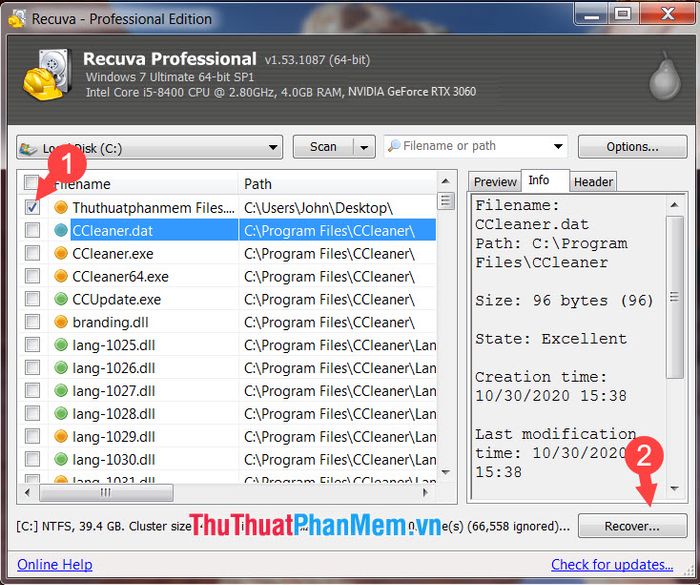Sort by the Path column header

click(338, 183)
